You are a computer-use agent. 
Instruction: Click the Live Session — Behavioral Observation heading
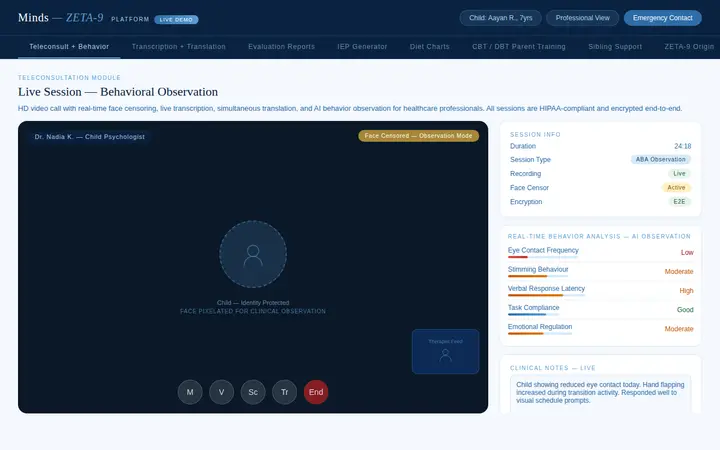point(118,92)
